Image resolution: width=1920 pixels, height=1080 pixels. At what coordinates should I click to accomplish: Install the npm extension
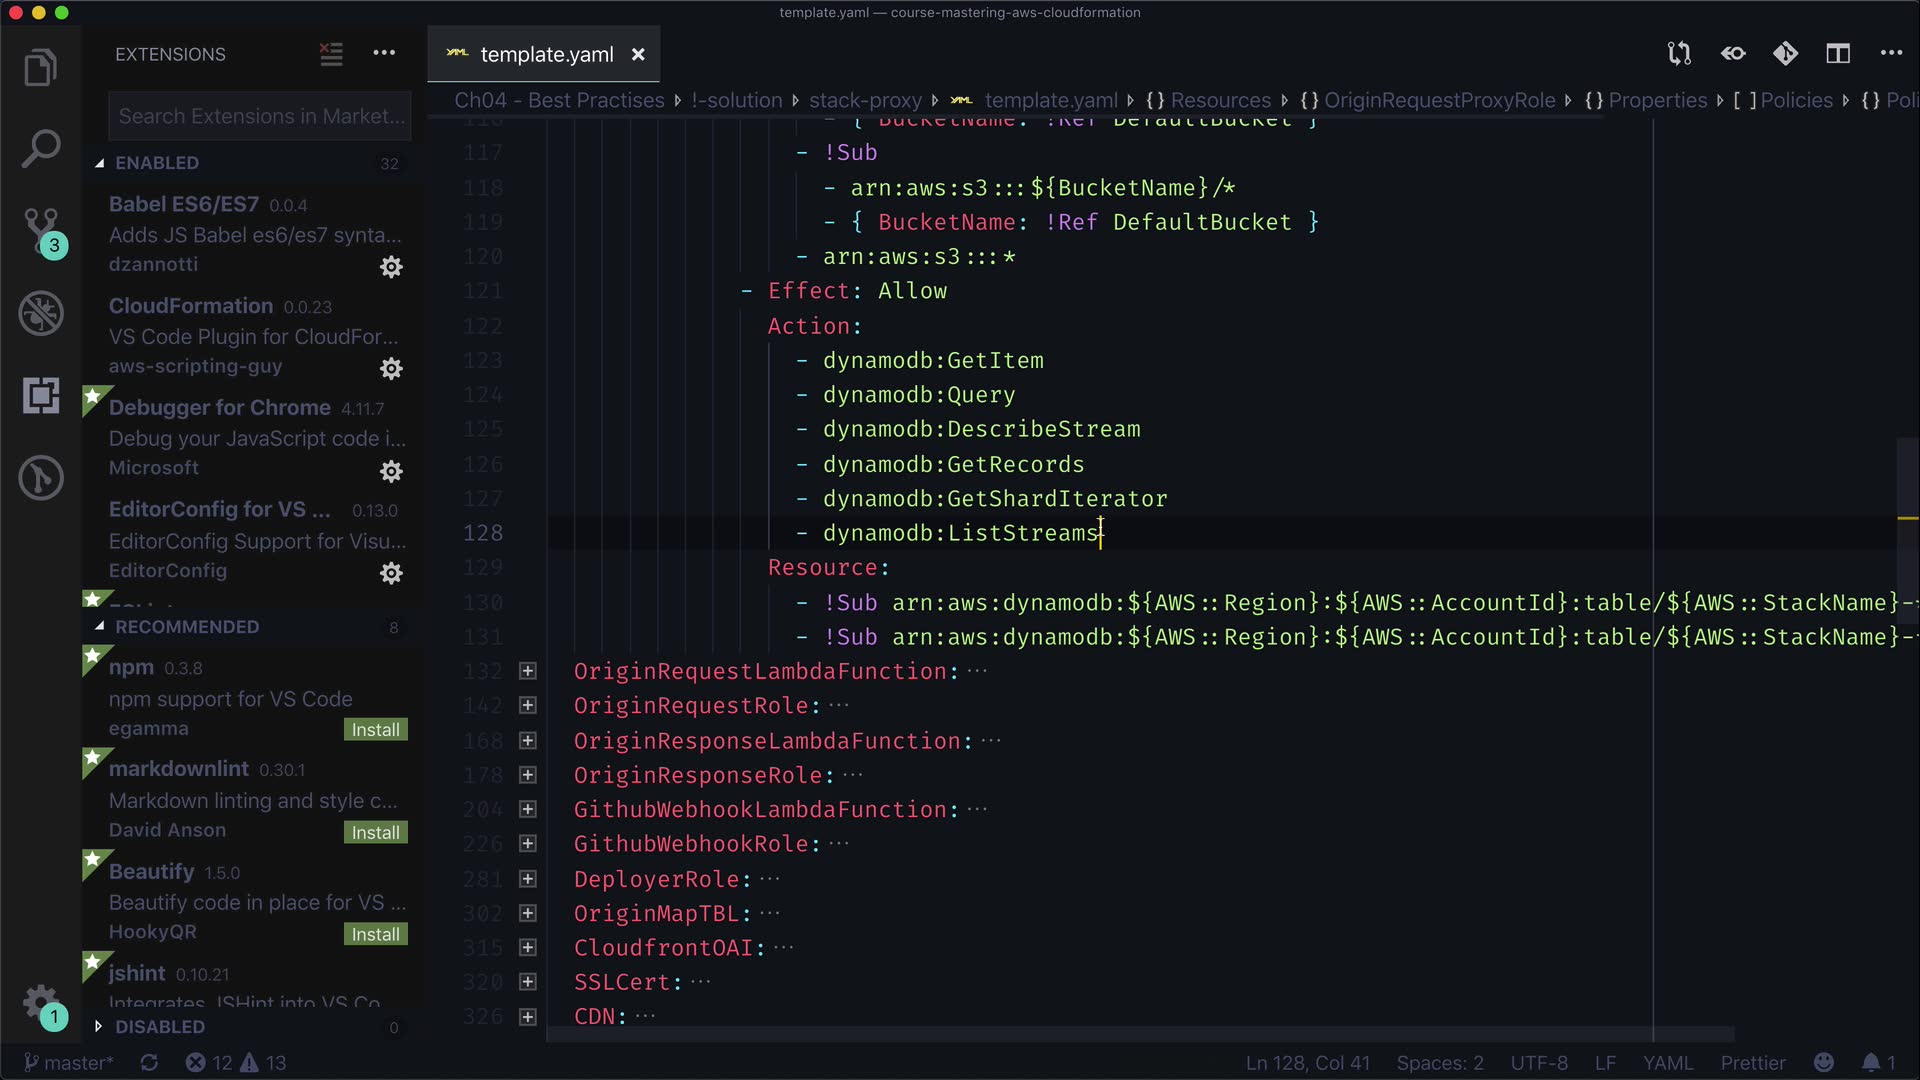tap(375, 730)
